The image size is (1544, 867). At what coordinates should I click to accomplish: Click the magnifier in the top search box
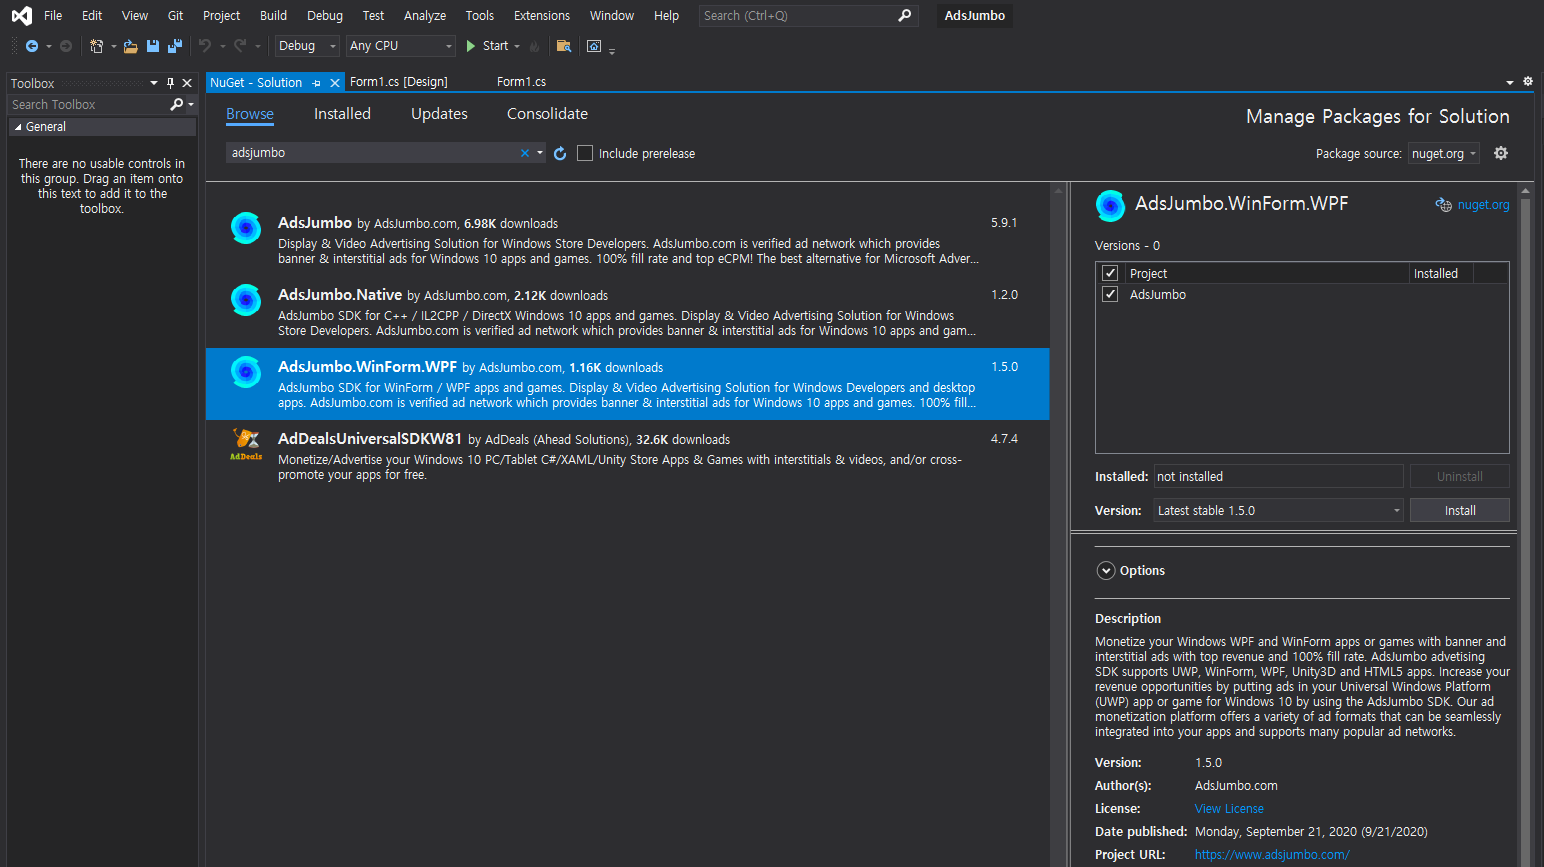[905, 16]
